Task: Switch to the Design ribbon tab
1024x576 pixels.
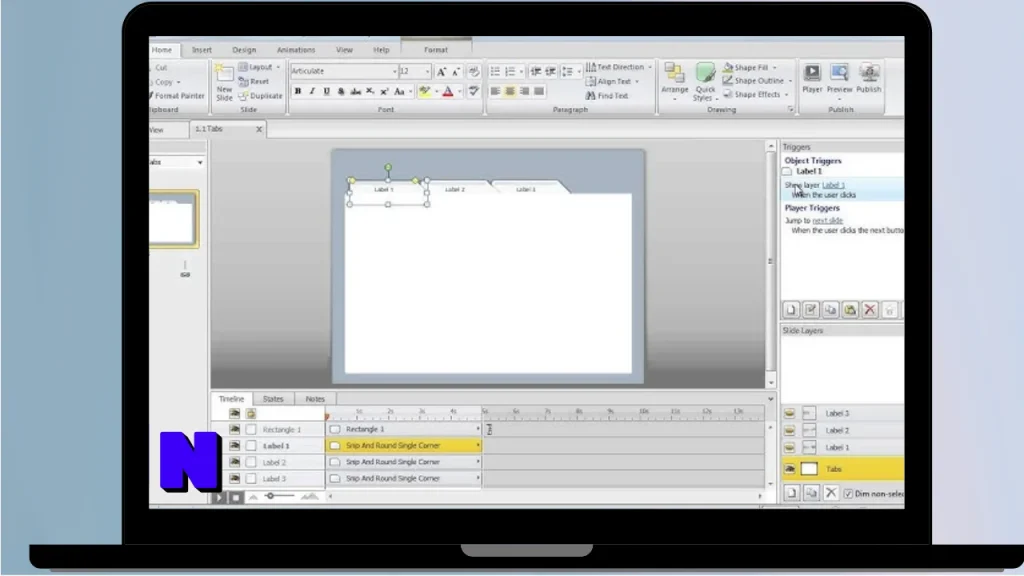Action: click(244, 50)
